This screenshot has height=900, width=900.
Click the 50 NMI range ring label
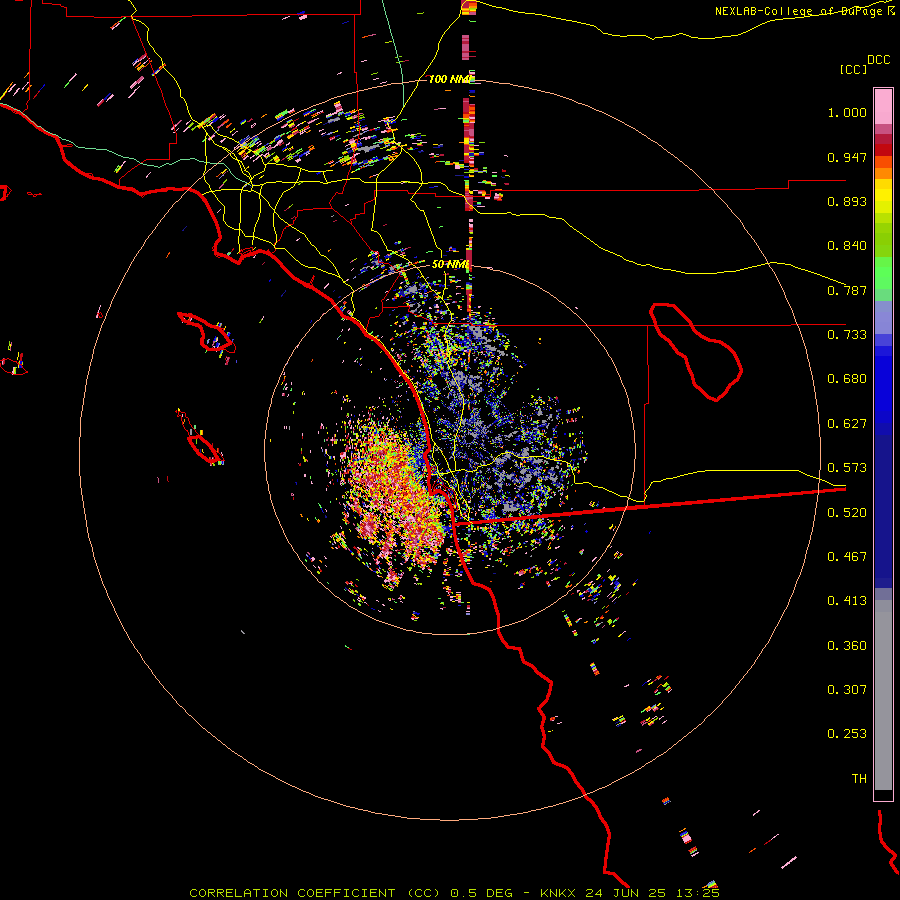(x=451, y=265)
